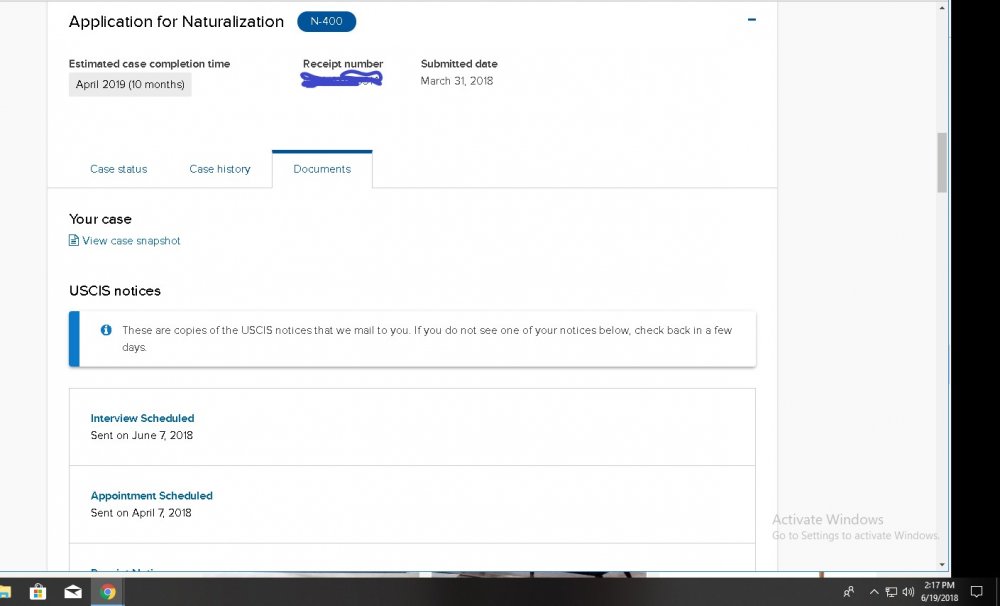Select the Documents tab

(x=322, y=169)
